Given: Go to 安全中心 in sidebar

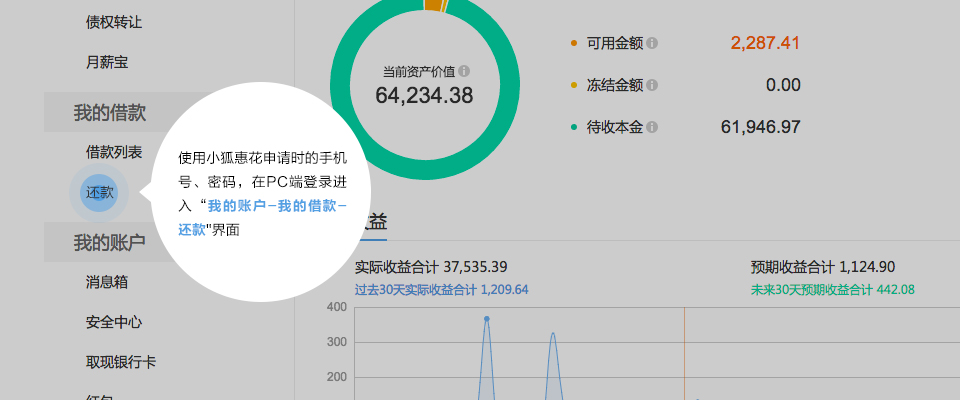Looking at the screenshot, I should click(113, 322).
